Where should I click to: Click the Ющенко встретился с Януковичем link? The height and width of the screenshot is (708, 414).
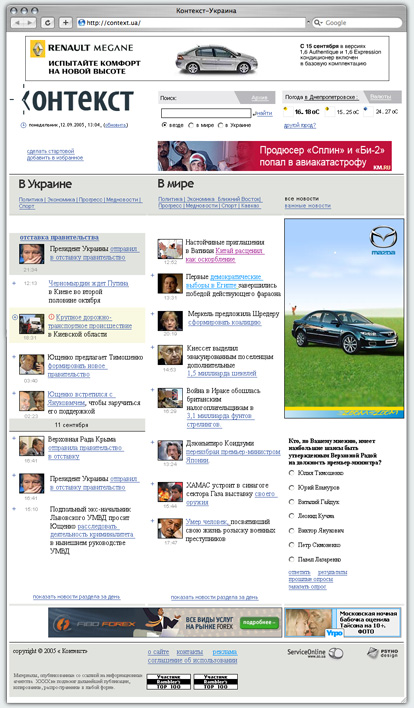[x=81, y=398]
